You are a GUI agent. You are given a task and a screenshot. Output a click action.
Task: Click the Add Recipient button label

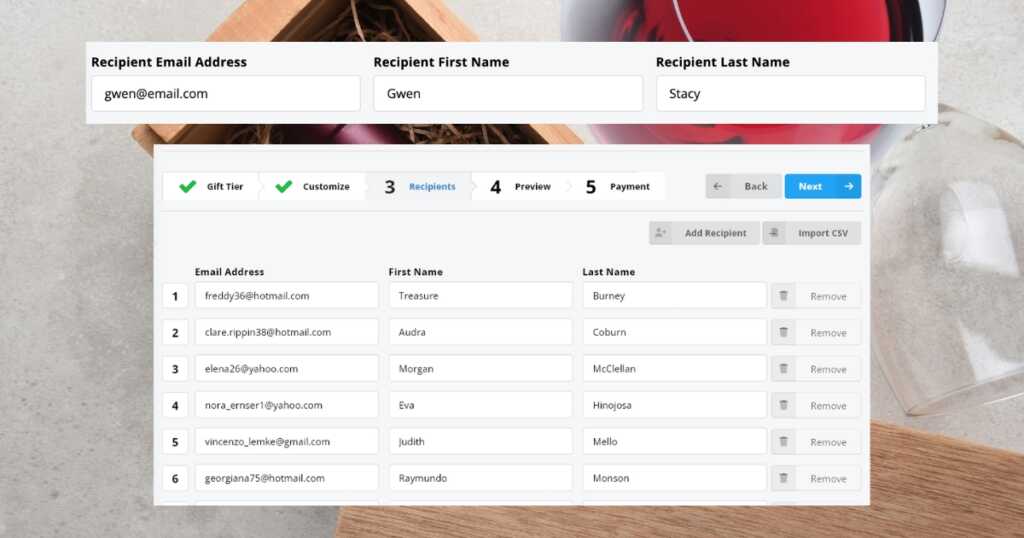click(715, 233)
